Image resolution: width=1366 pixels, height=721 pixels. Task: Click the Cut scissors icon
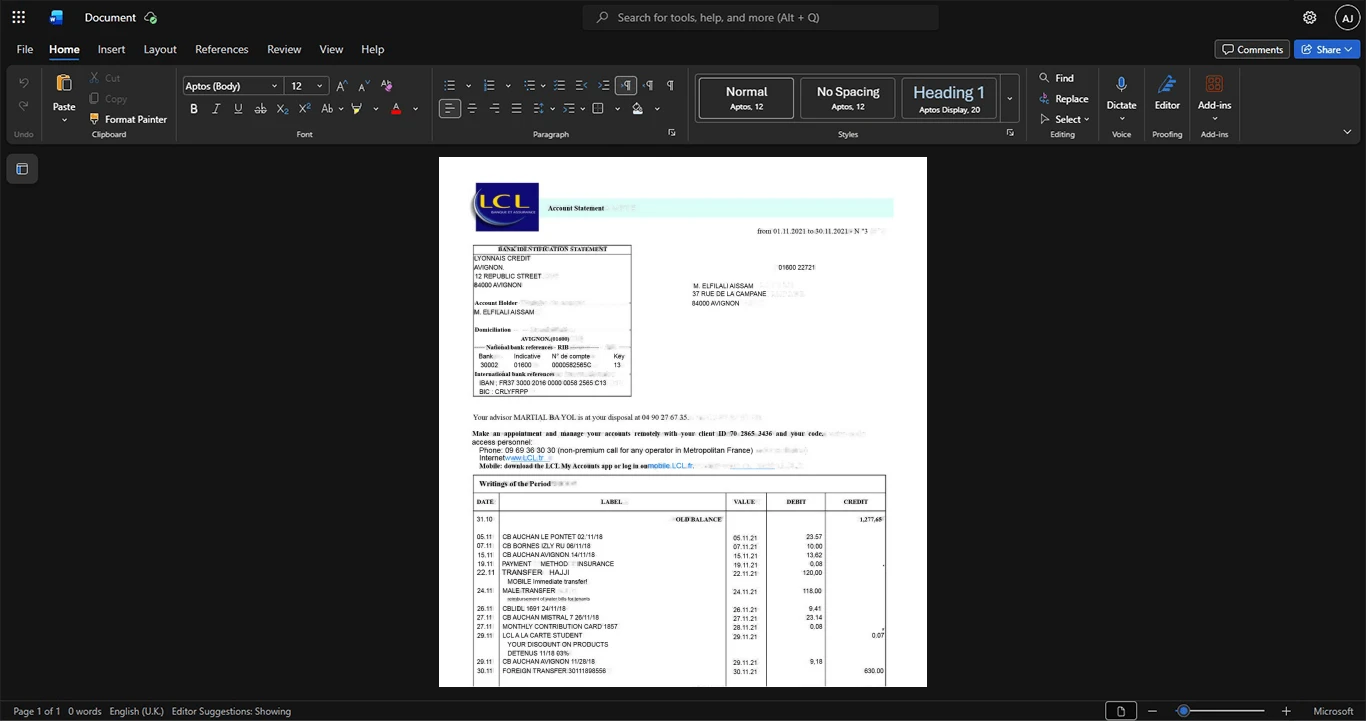[95, 77]
